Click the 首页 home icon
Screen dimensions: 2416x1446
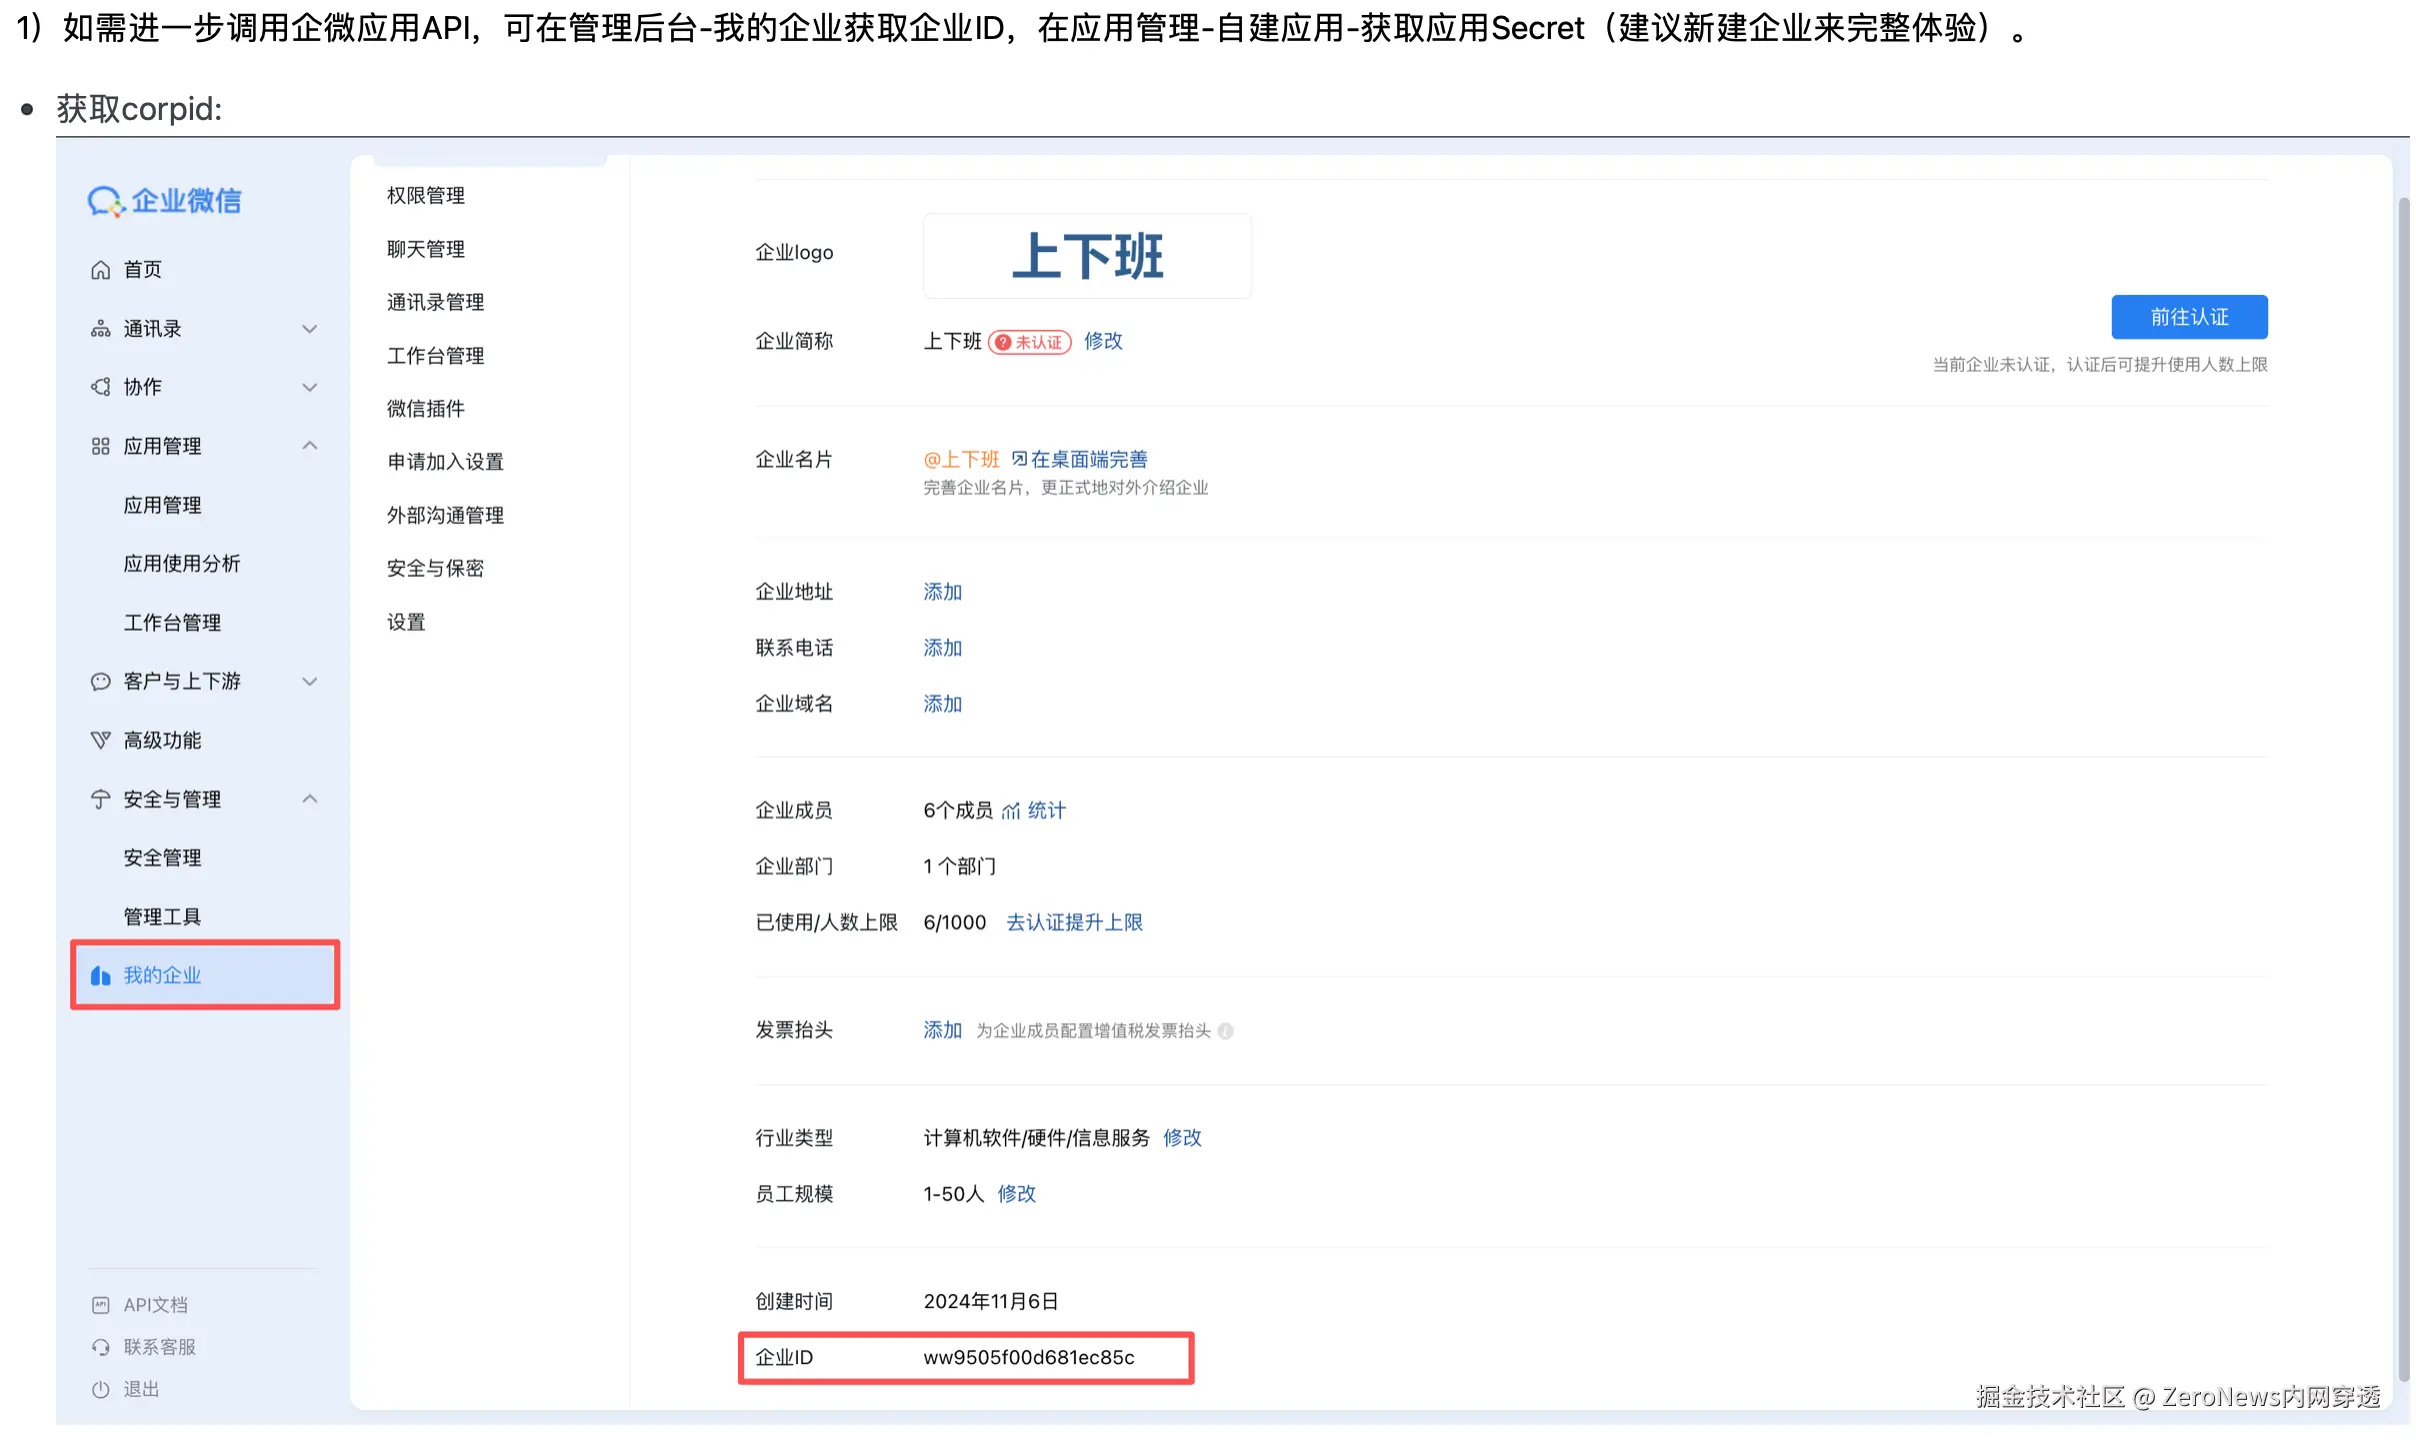click(x=100, y=270)
